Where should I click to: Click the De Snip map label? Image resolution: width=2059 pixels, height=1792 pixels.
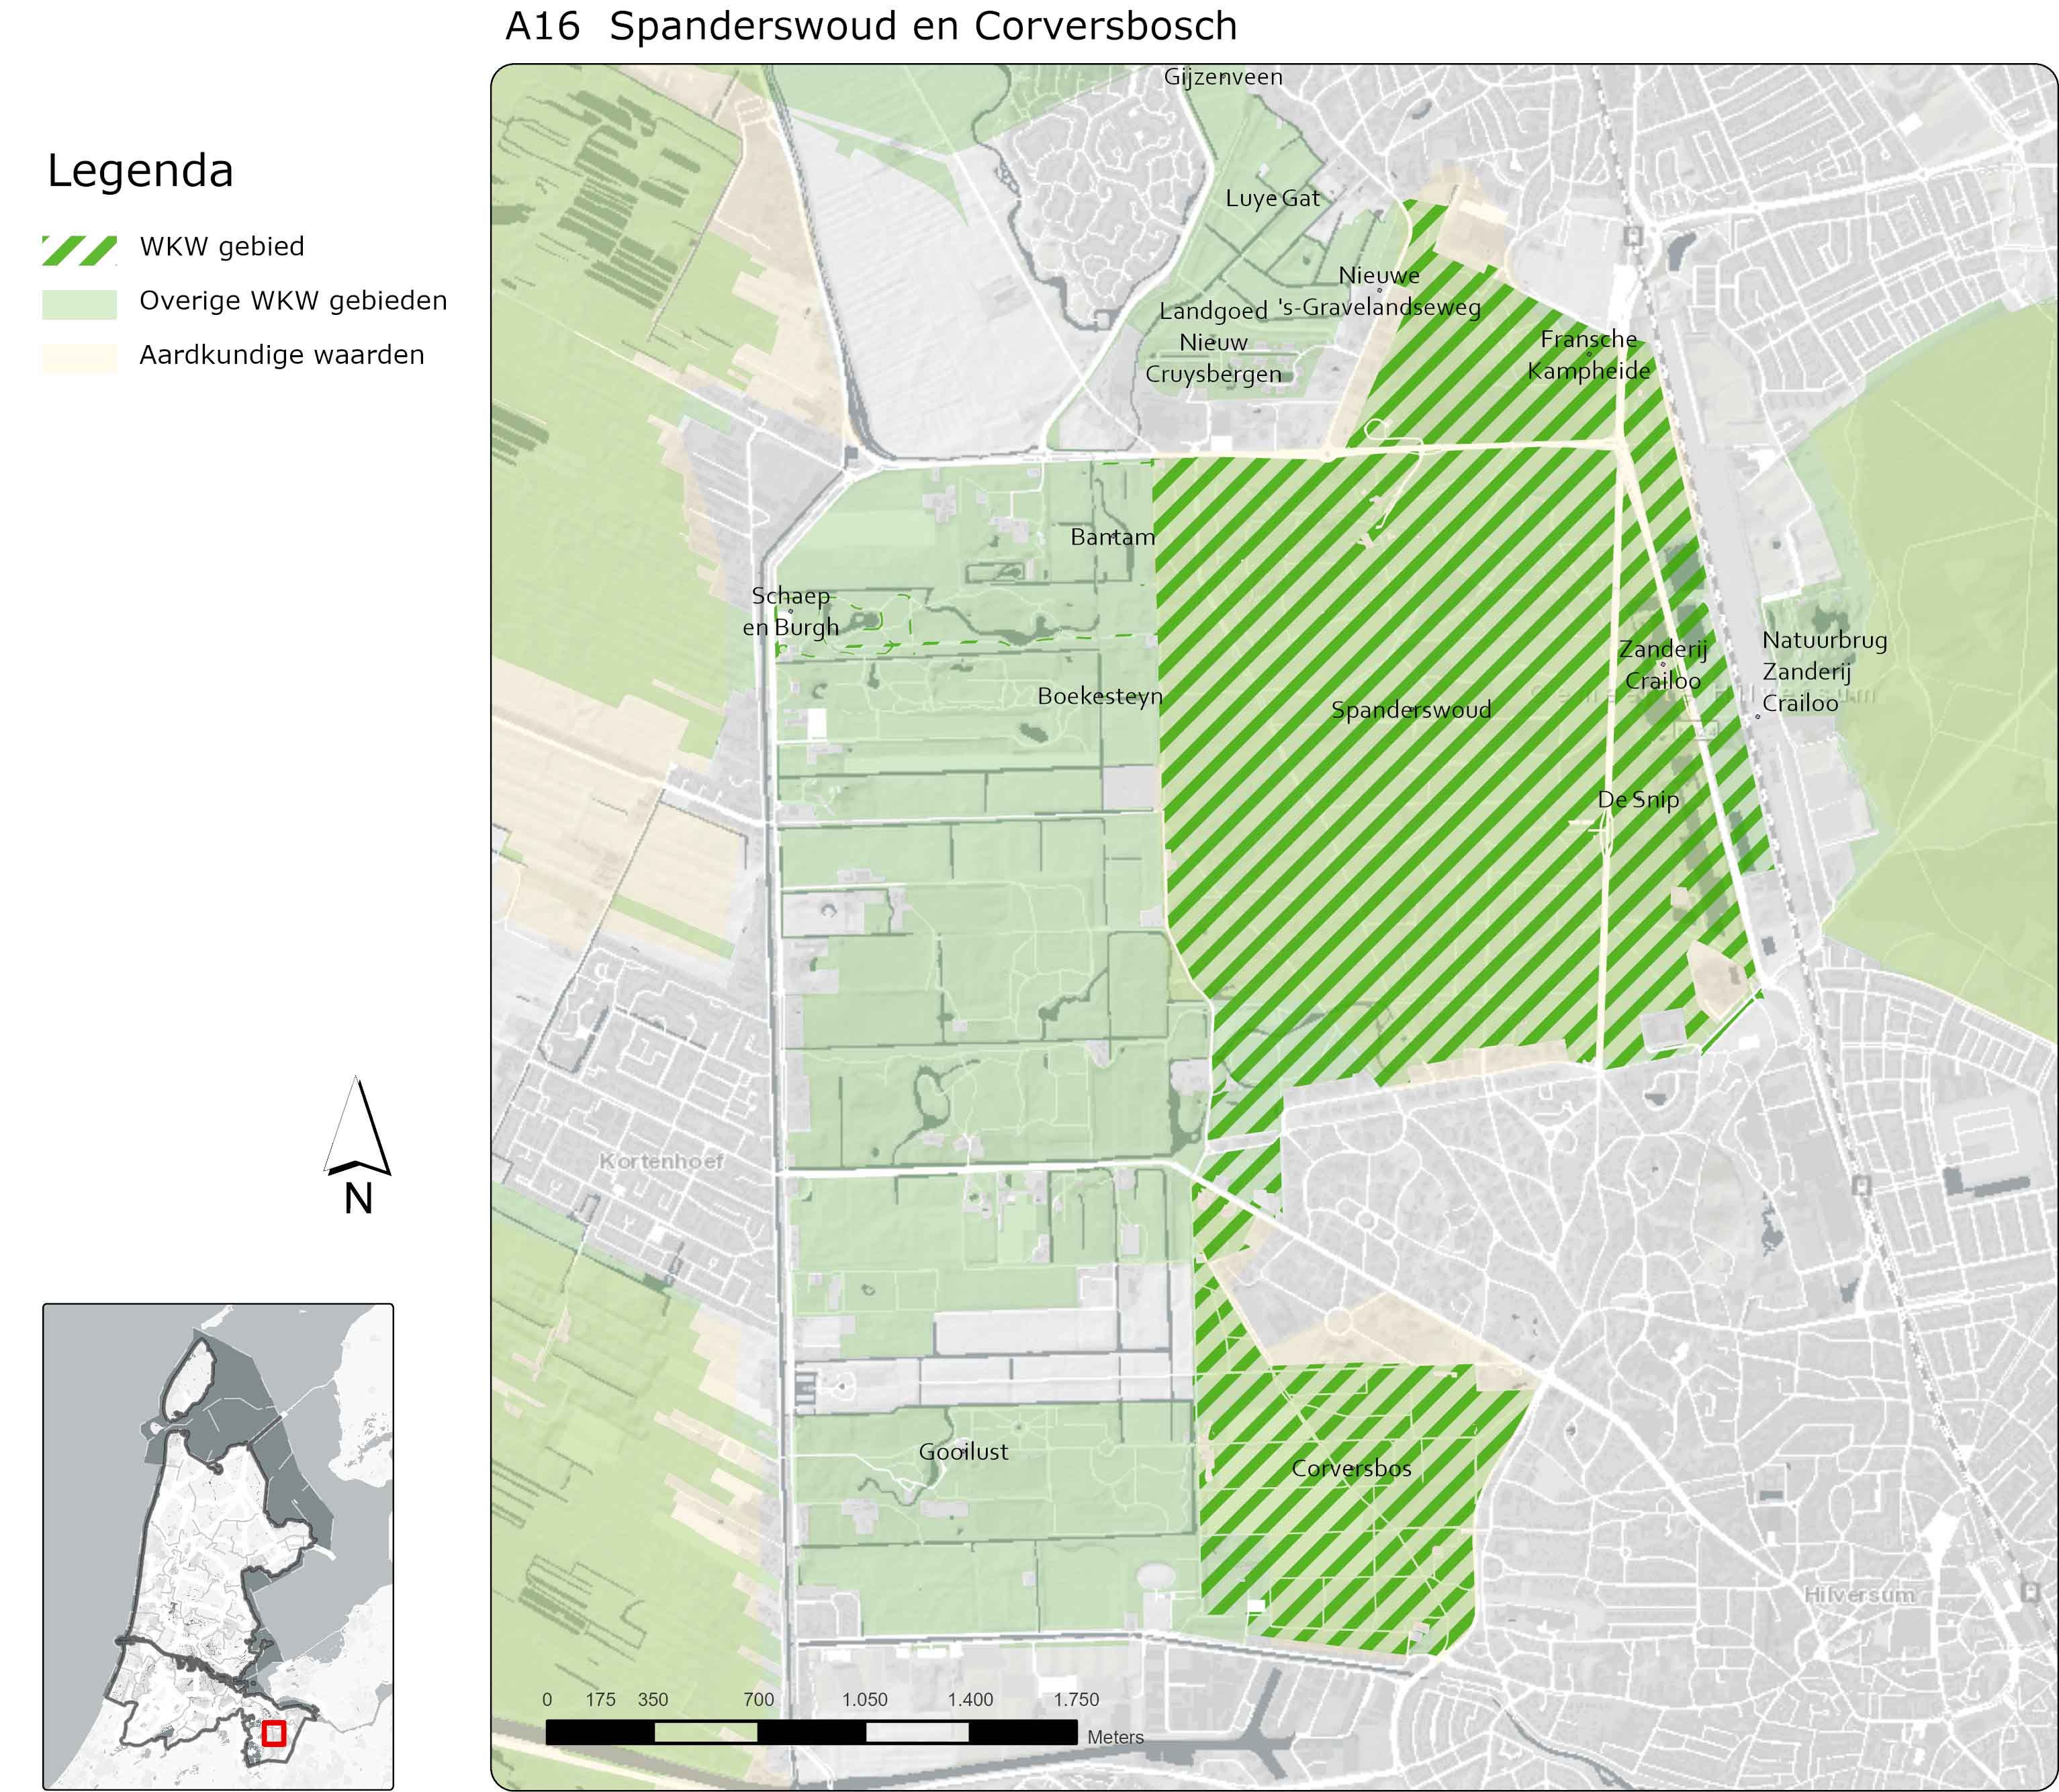[x=1638, y=799]
